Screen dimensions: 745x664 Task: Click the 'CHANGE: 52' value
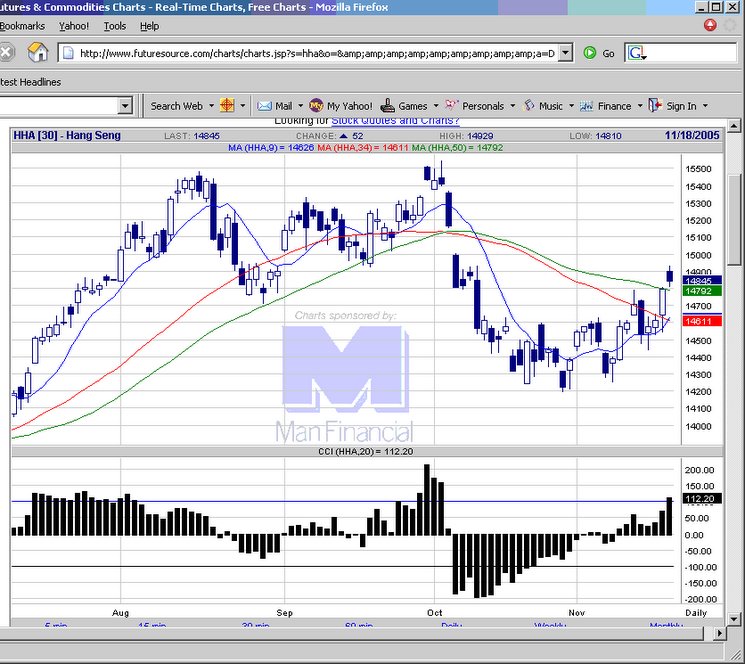click(x=329, y=136)
